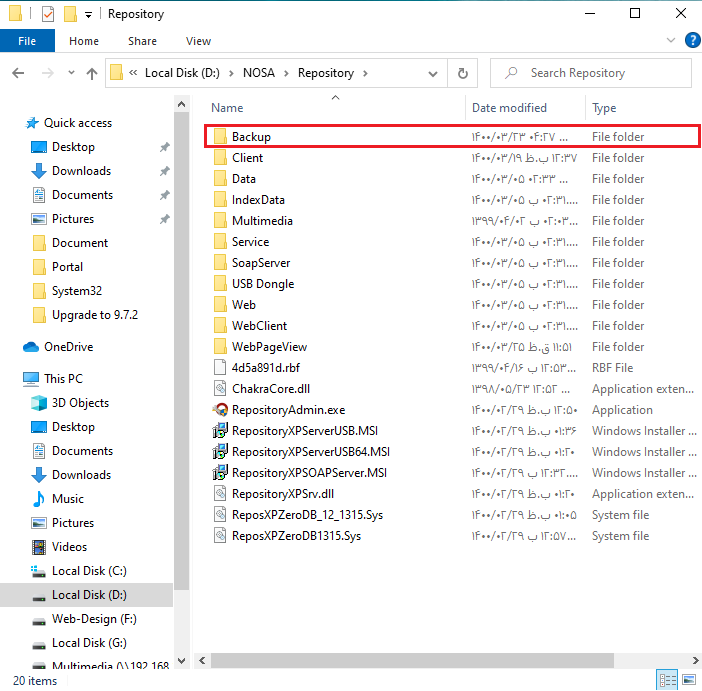Expand the ribbon with the chevron

(x=669, y=41)
